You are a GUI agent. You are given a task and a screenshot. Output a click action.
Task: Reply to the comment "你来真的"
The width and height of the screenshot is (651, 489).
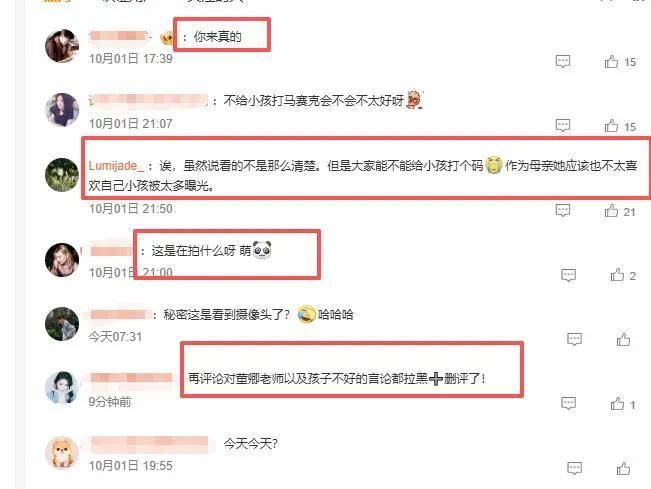563,61
